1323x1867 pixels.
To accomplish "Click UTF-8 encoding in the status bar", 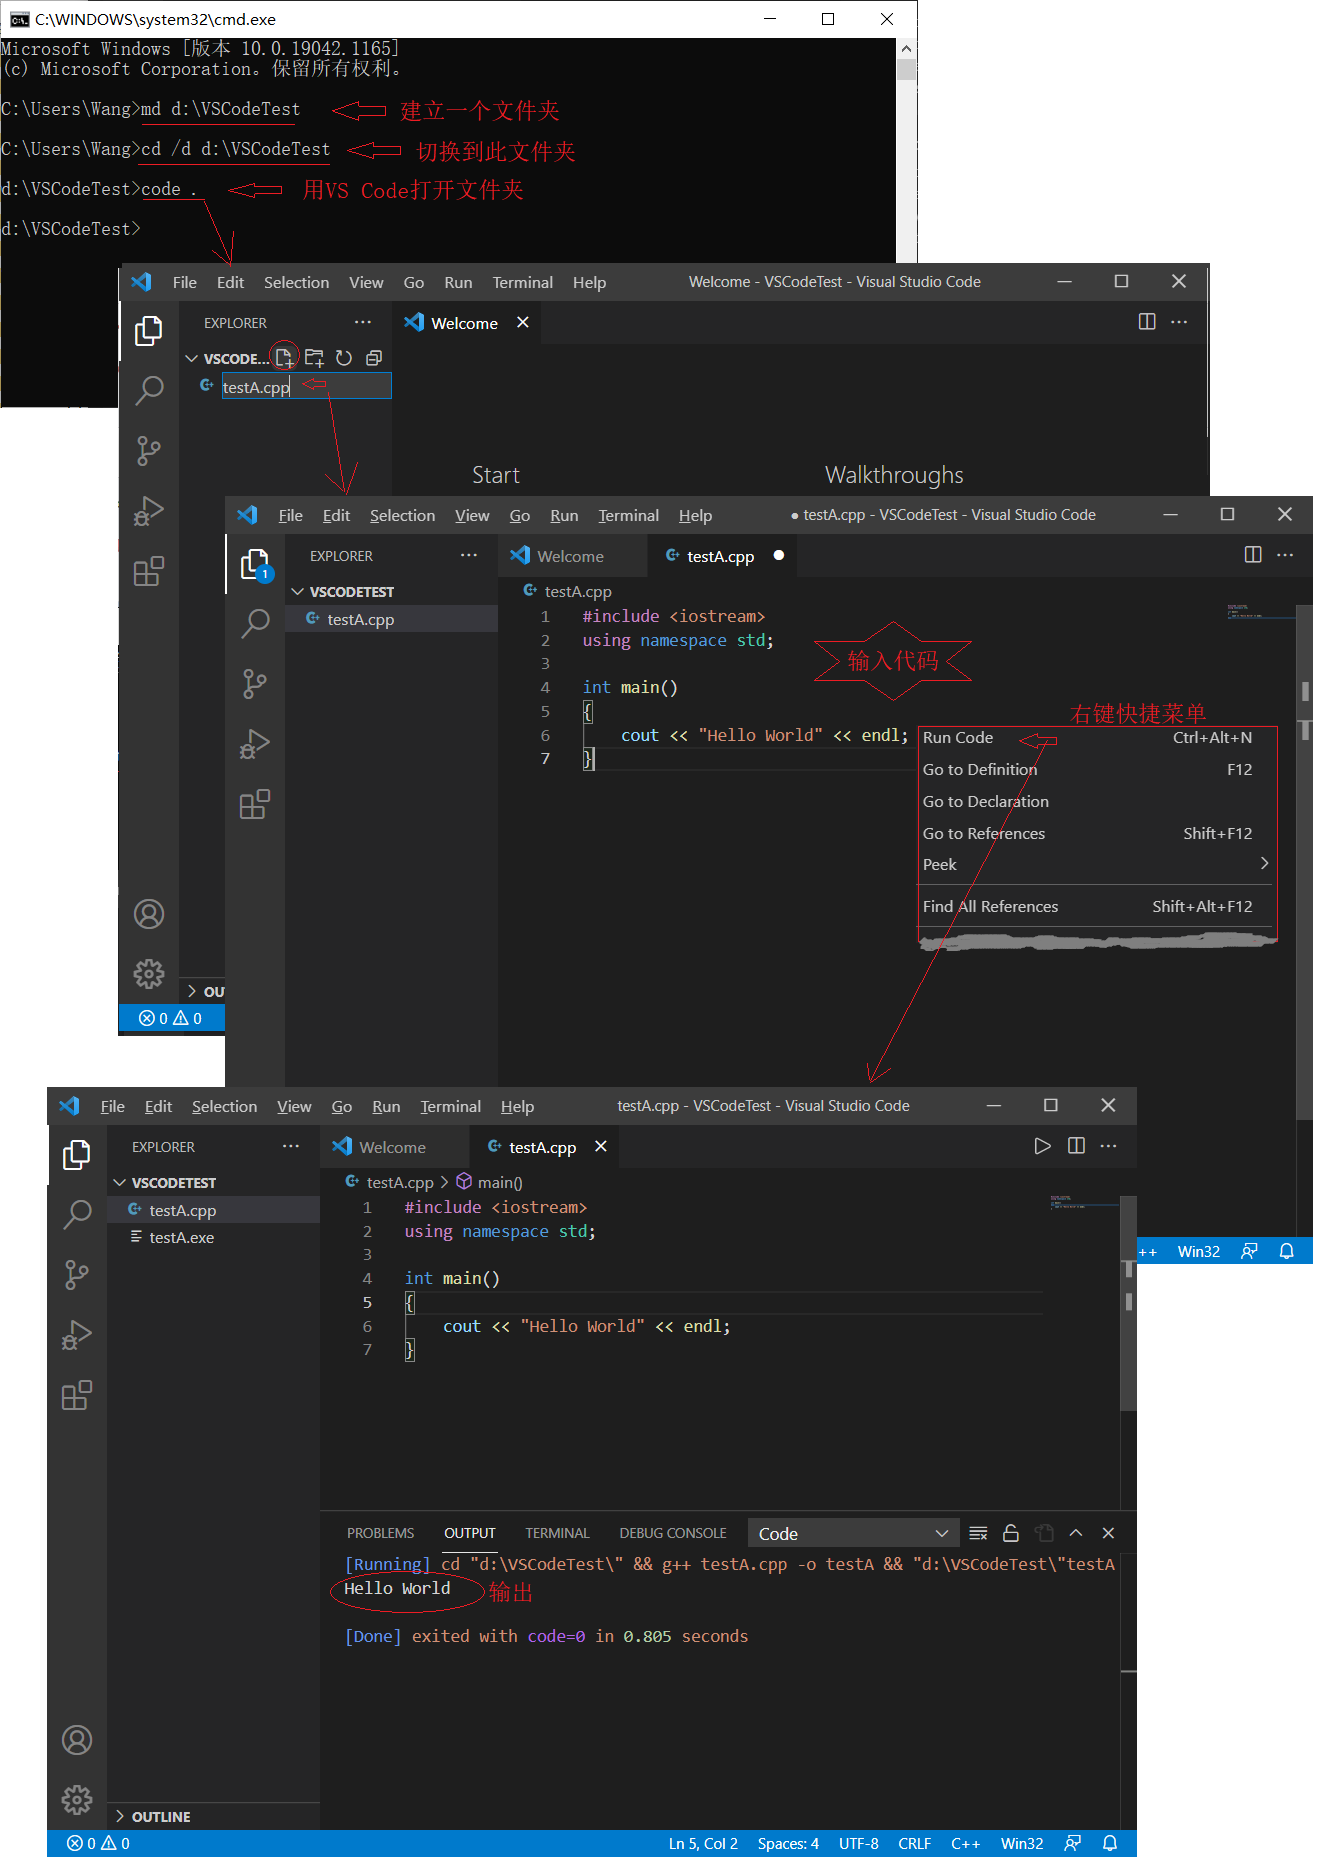I will click(x=859, y=1843).
